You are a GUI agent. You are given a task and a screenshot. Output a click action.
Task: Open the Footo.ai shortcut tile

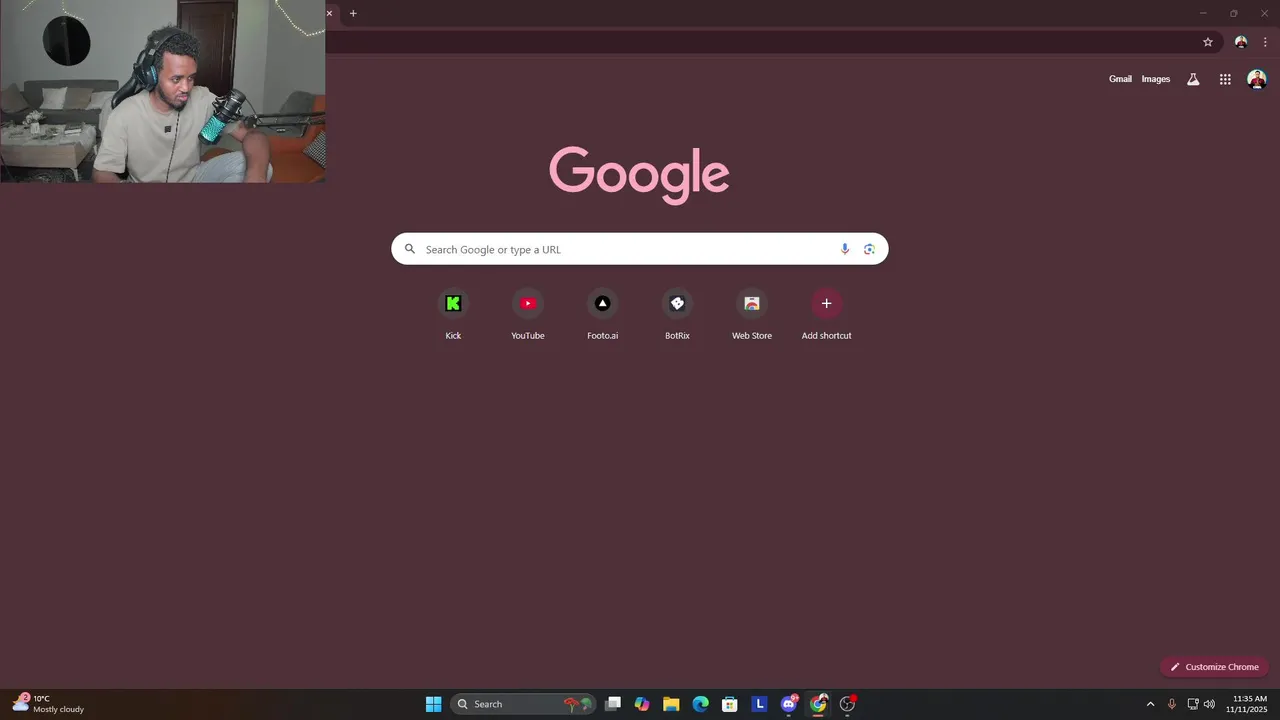(x=602, y=315)
